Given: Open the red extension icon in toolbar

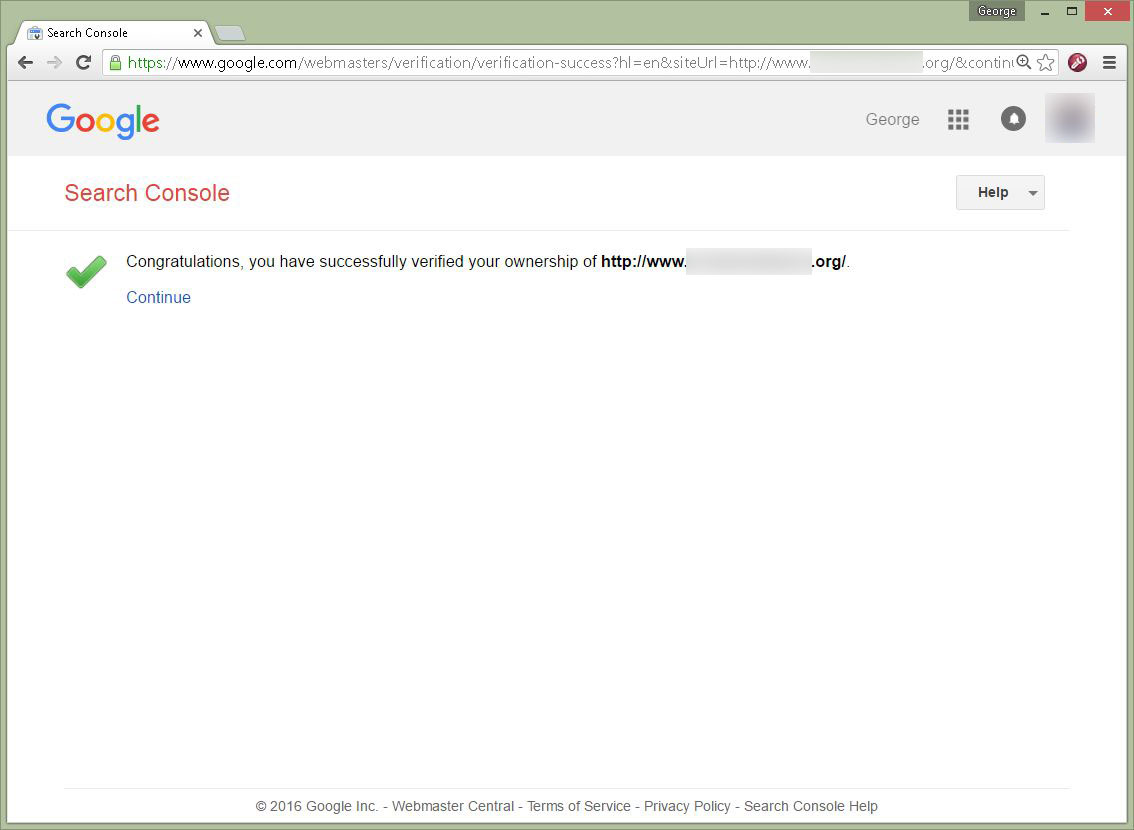Looking at the screenshot, I should pos(1078,62).
